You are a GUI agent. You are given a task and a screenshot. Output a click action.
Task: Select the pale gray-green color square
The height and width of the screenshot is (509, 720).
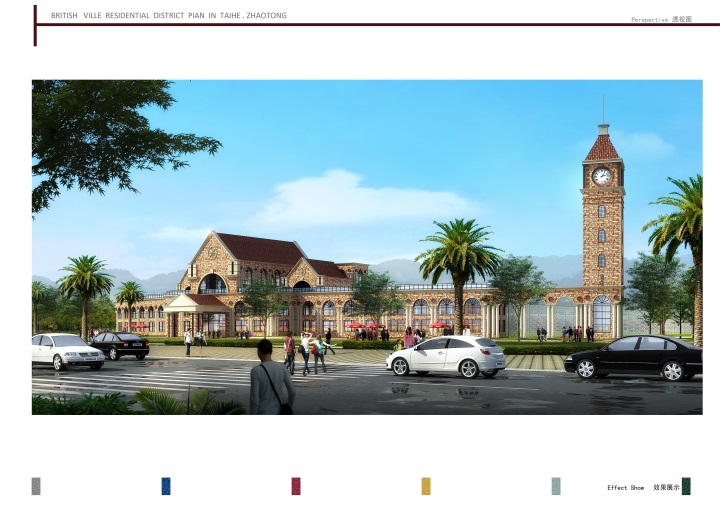(x=556, y=486)
